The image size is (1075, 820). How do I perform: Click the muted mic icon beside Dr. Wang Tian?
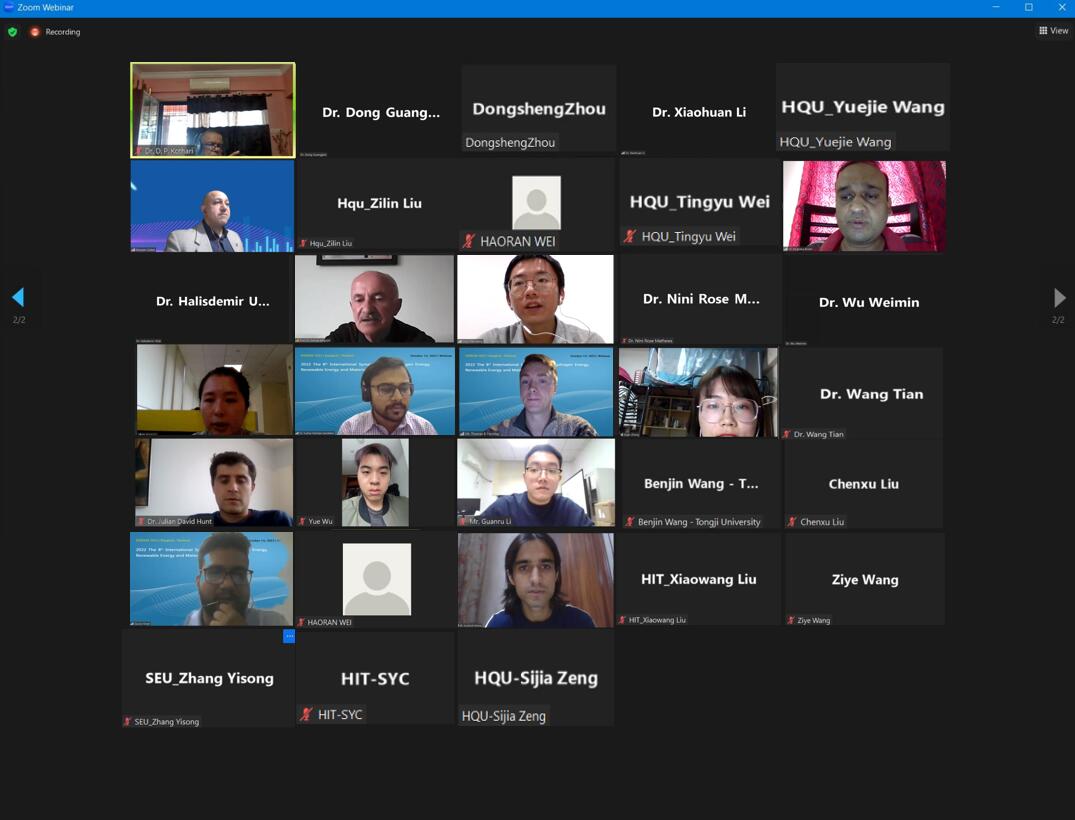788,434
